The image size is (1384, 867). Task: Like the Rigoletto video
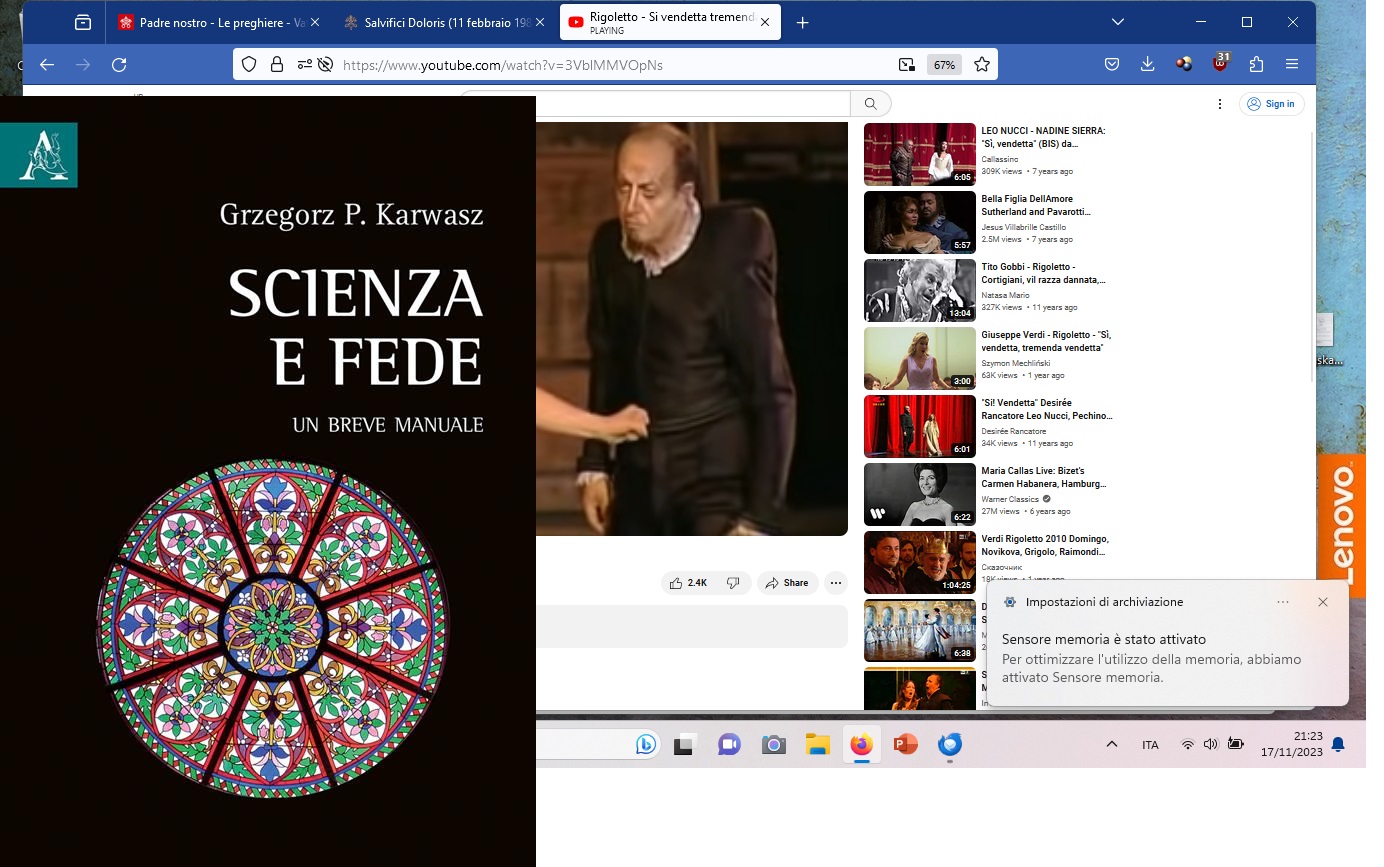(688, 583)
